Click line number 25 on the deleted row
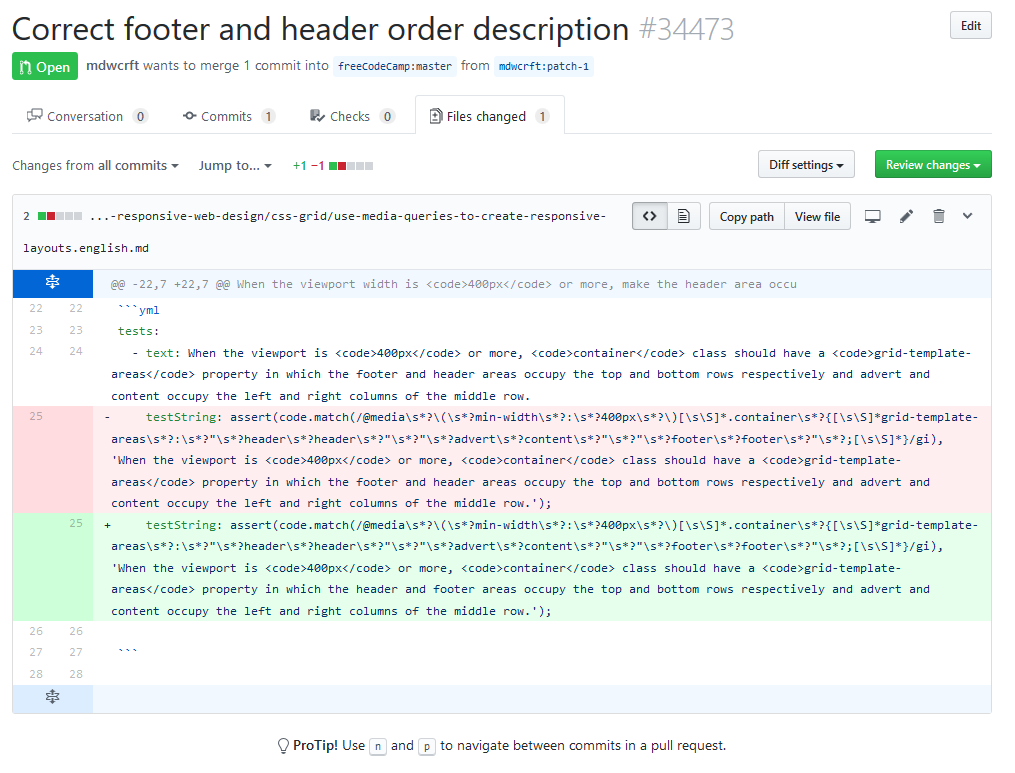The height and width of the screenshot is (773, 1015). (x=36, y=416)
